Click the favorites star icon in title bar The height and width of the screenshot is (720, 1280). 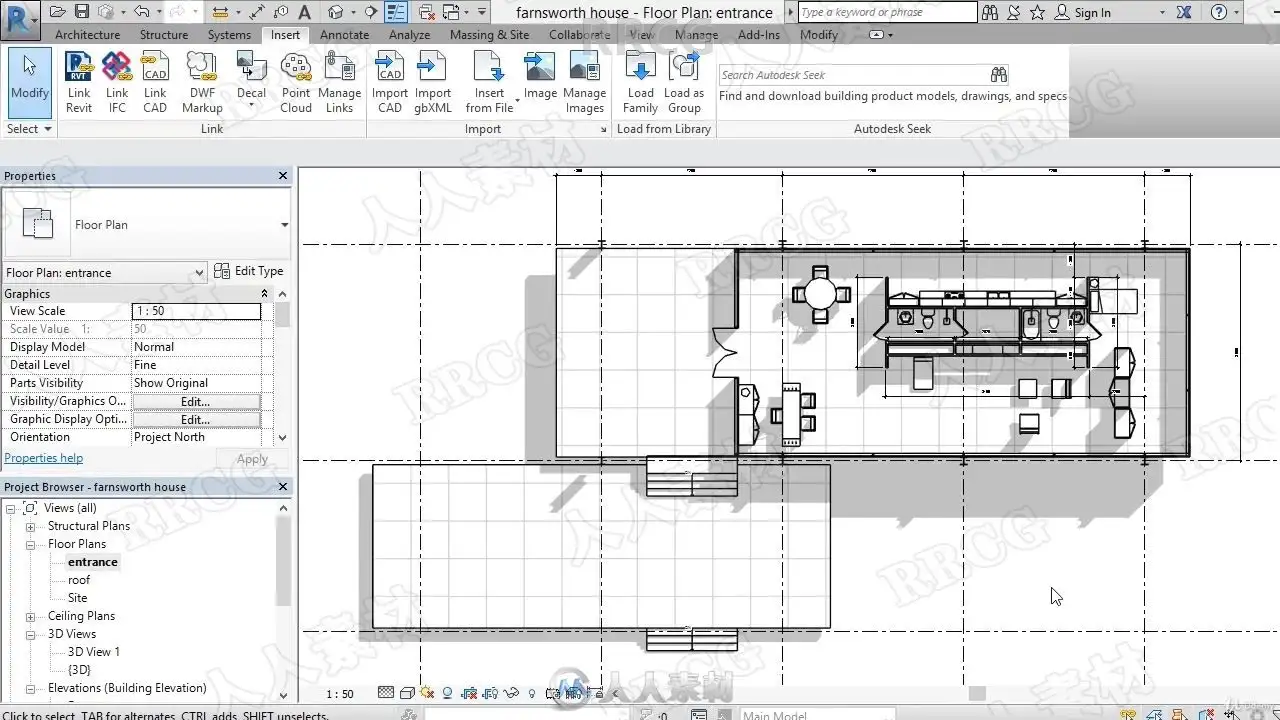coord(1037,12)
